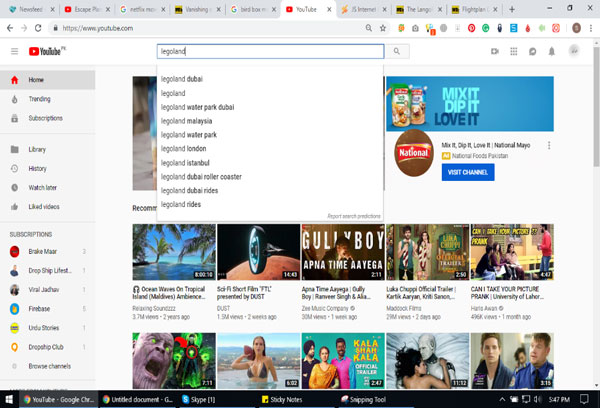Select suggestion 'legoland dubai rides'
This screenshot has height=408, width=600.
click(x=270, y=191)
